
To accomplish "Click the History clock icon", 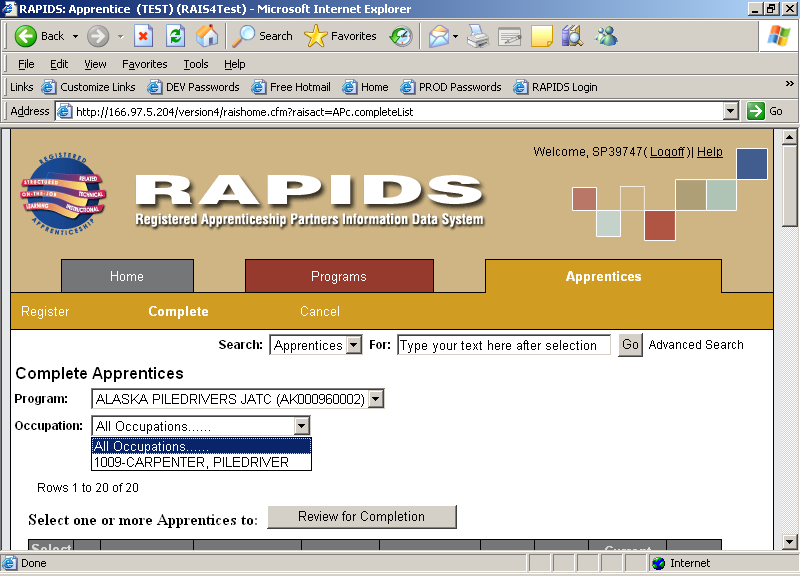I will pyautogui.click(x=401, y=36).
